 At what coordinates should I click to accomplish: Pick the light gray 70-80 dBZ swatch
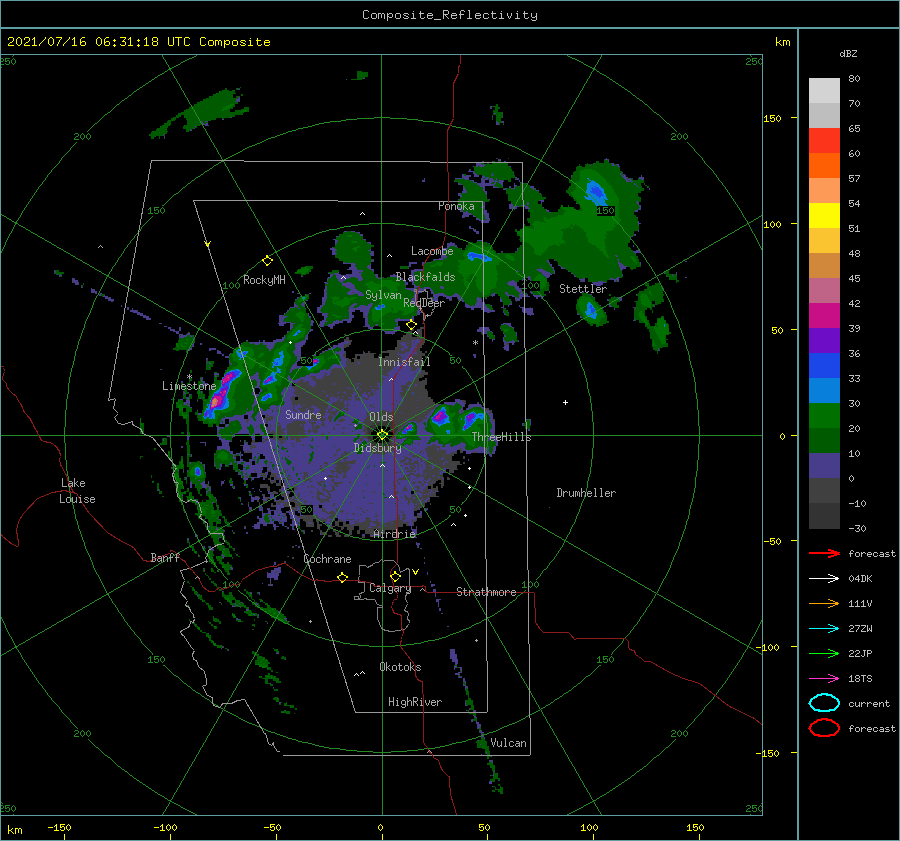tap(824, 91)
